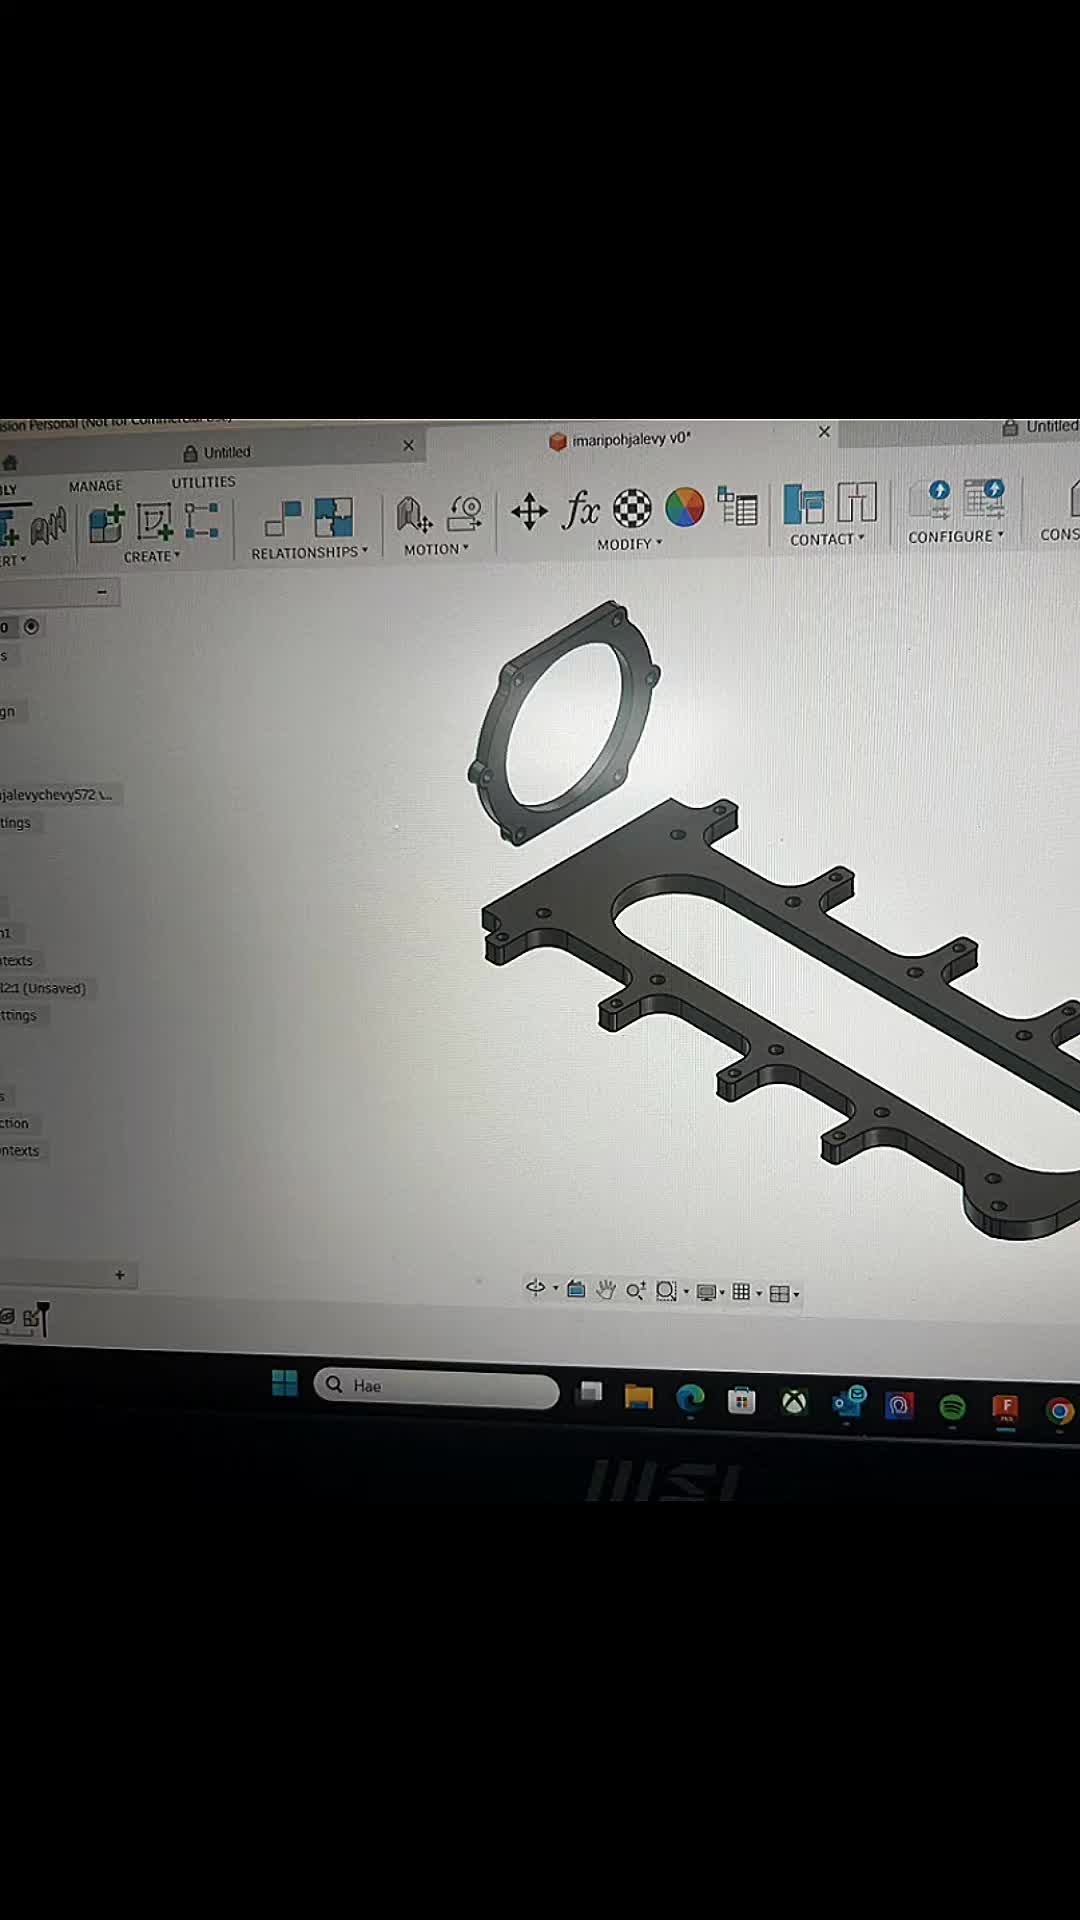Open the Appearance color wheel tool

tap(685, 507)
